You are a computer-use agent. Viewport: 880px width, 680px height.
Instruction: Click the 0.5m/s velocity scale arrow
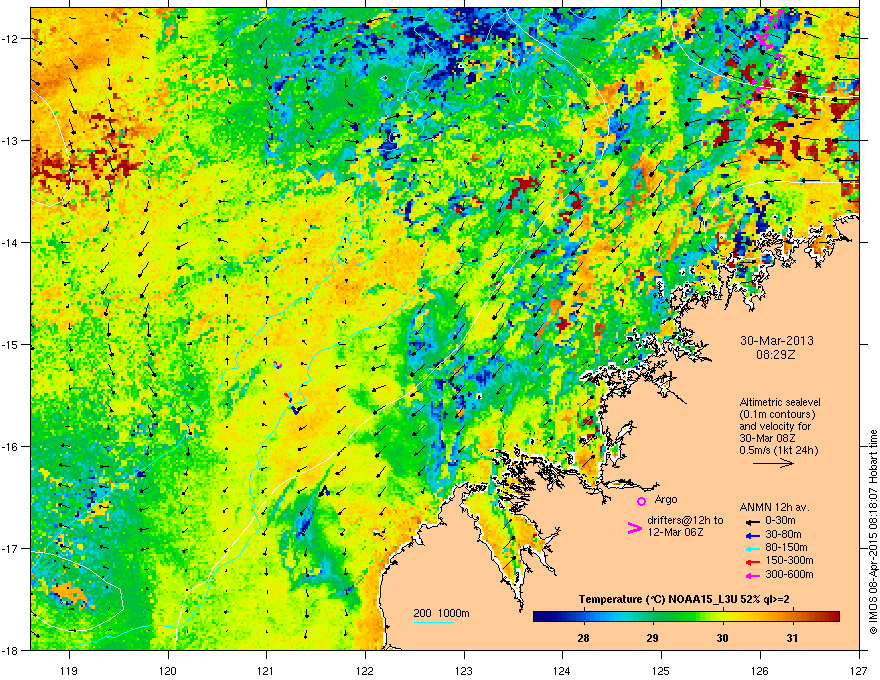point(773,463)
